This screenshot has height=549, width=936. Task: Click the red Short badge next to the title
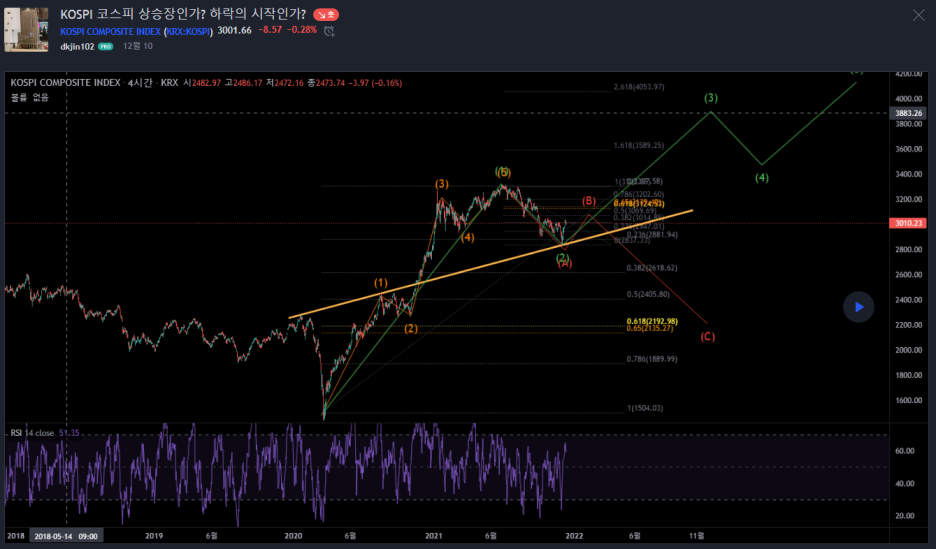[326, 14]
